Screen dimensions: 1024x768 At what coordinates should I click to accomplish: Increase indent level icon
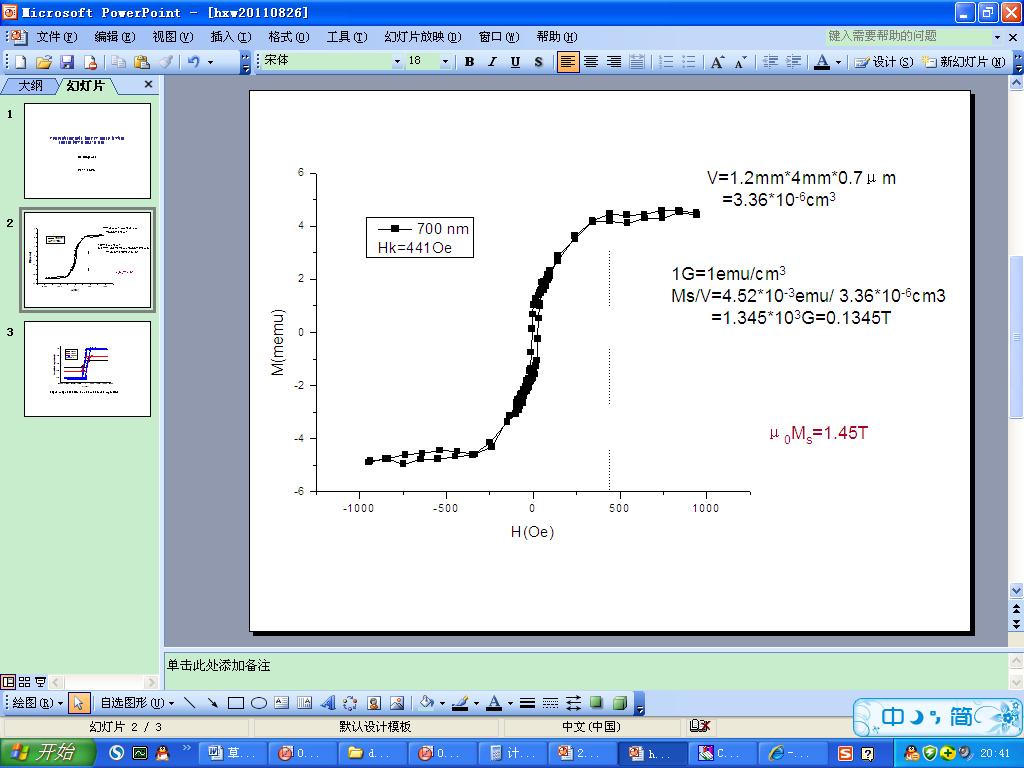tap(793, 62)
